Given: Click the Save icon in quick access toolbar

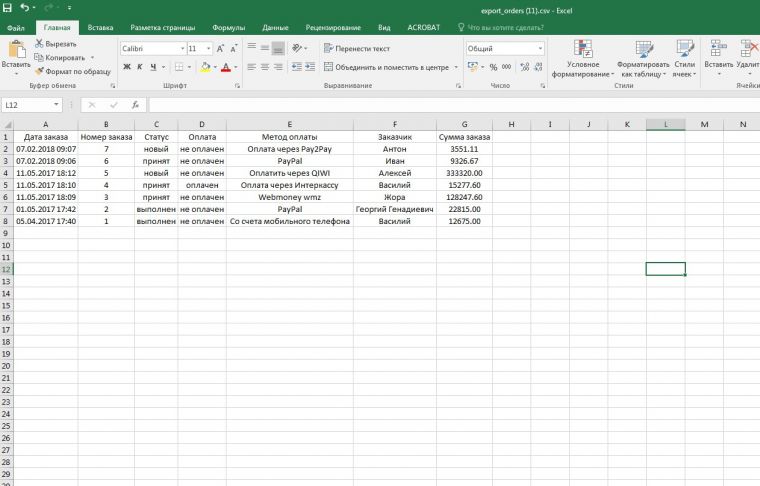Looking at the screenshot, I should pos(8,8).
